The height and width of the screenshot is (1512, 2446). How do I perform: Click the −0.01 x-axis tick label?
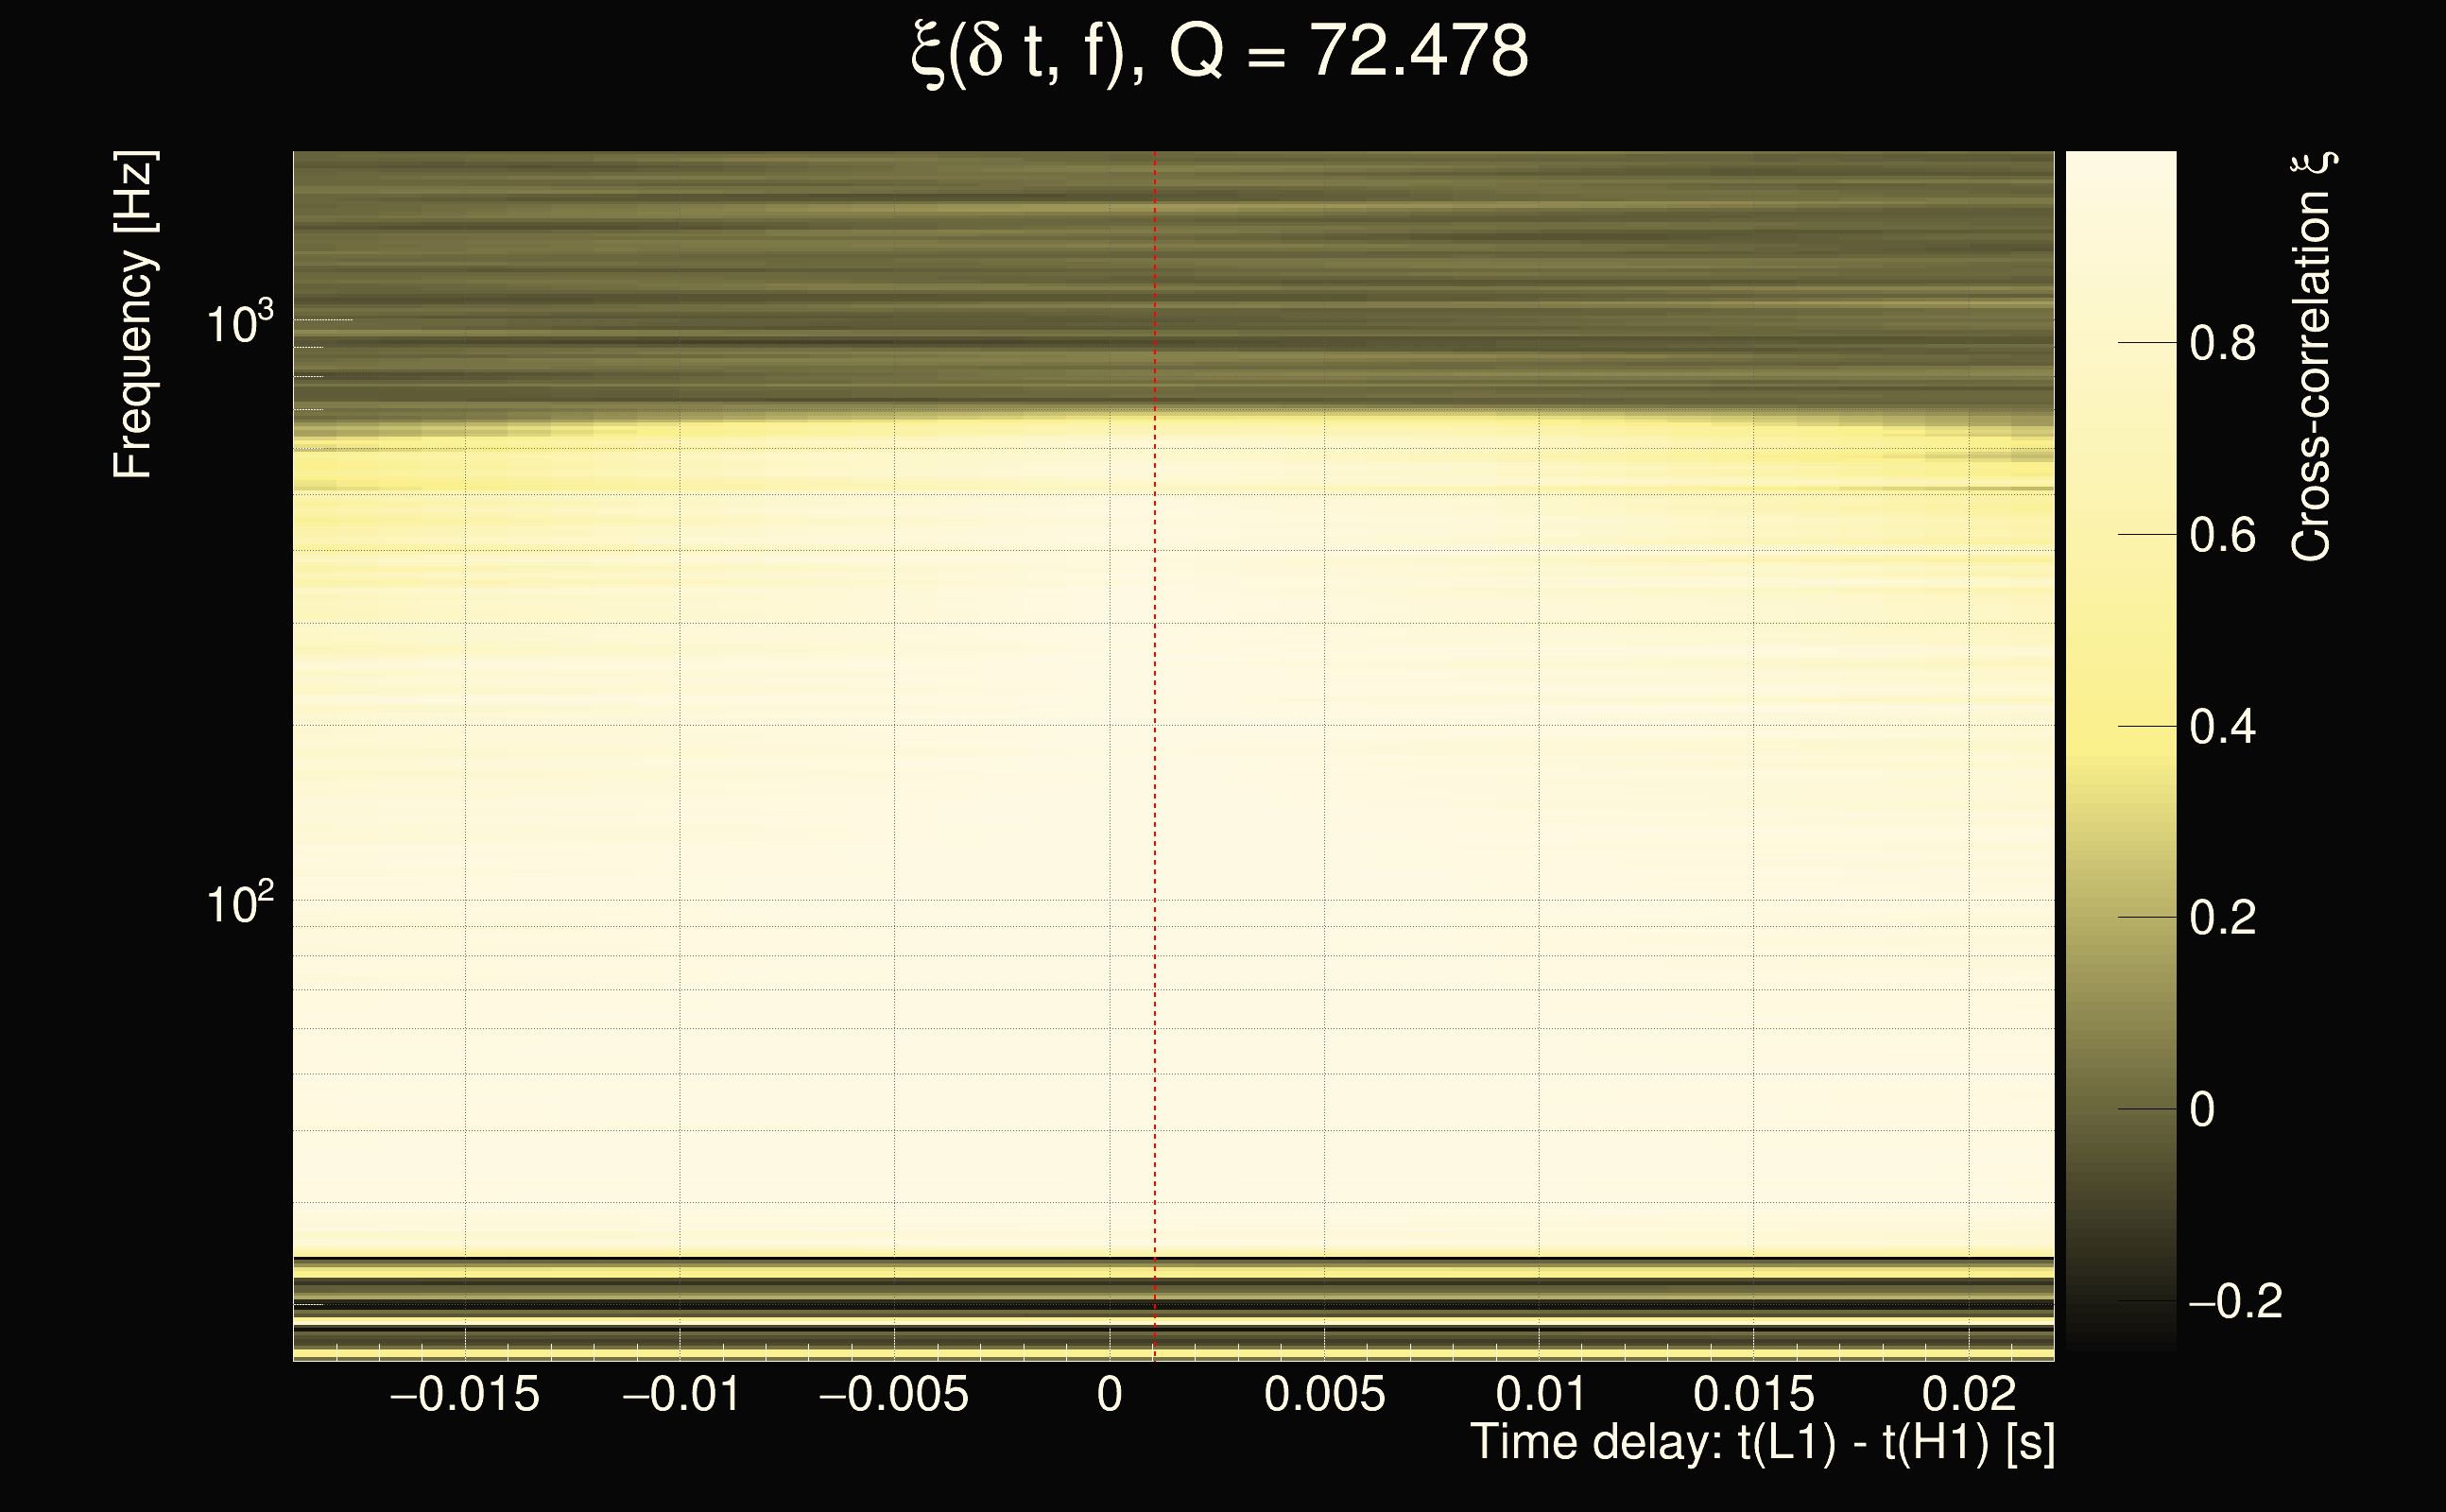681,1395
